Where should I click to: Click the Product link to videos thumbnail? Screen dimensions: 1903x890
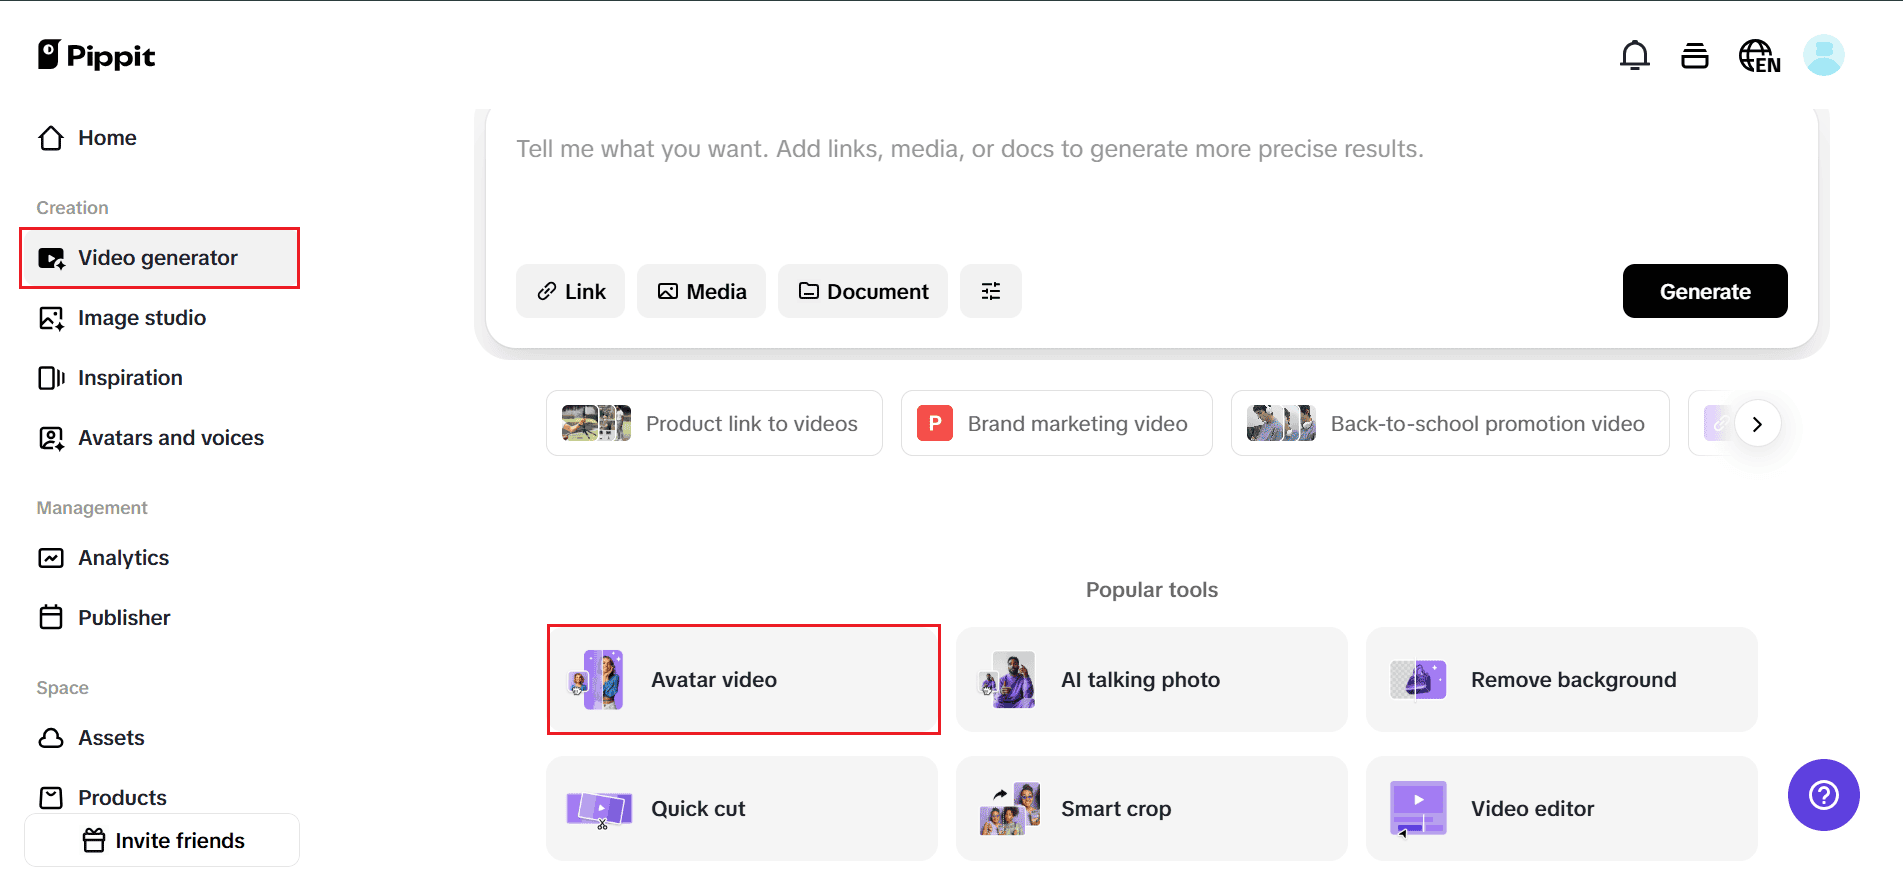click(596, 423)
